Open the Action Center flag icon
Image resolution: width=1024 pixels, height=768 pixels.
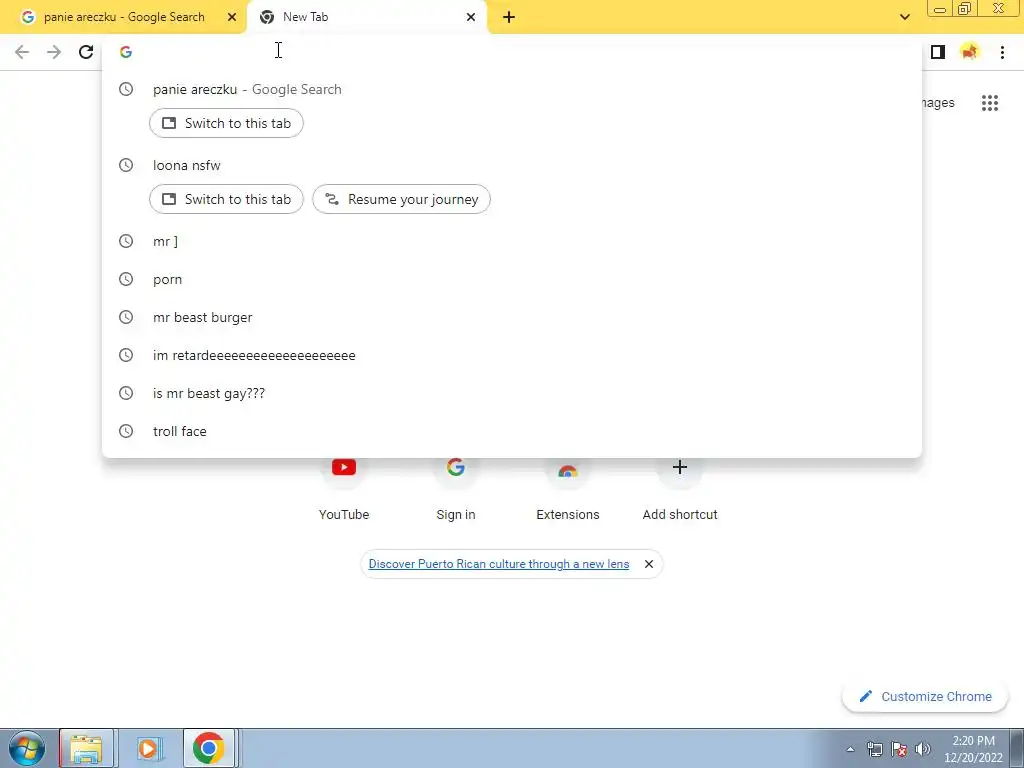tap(899, 749)
